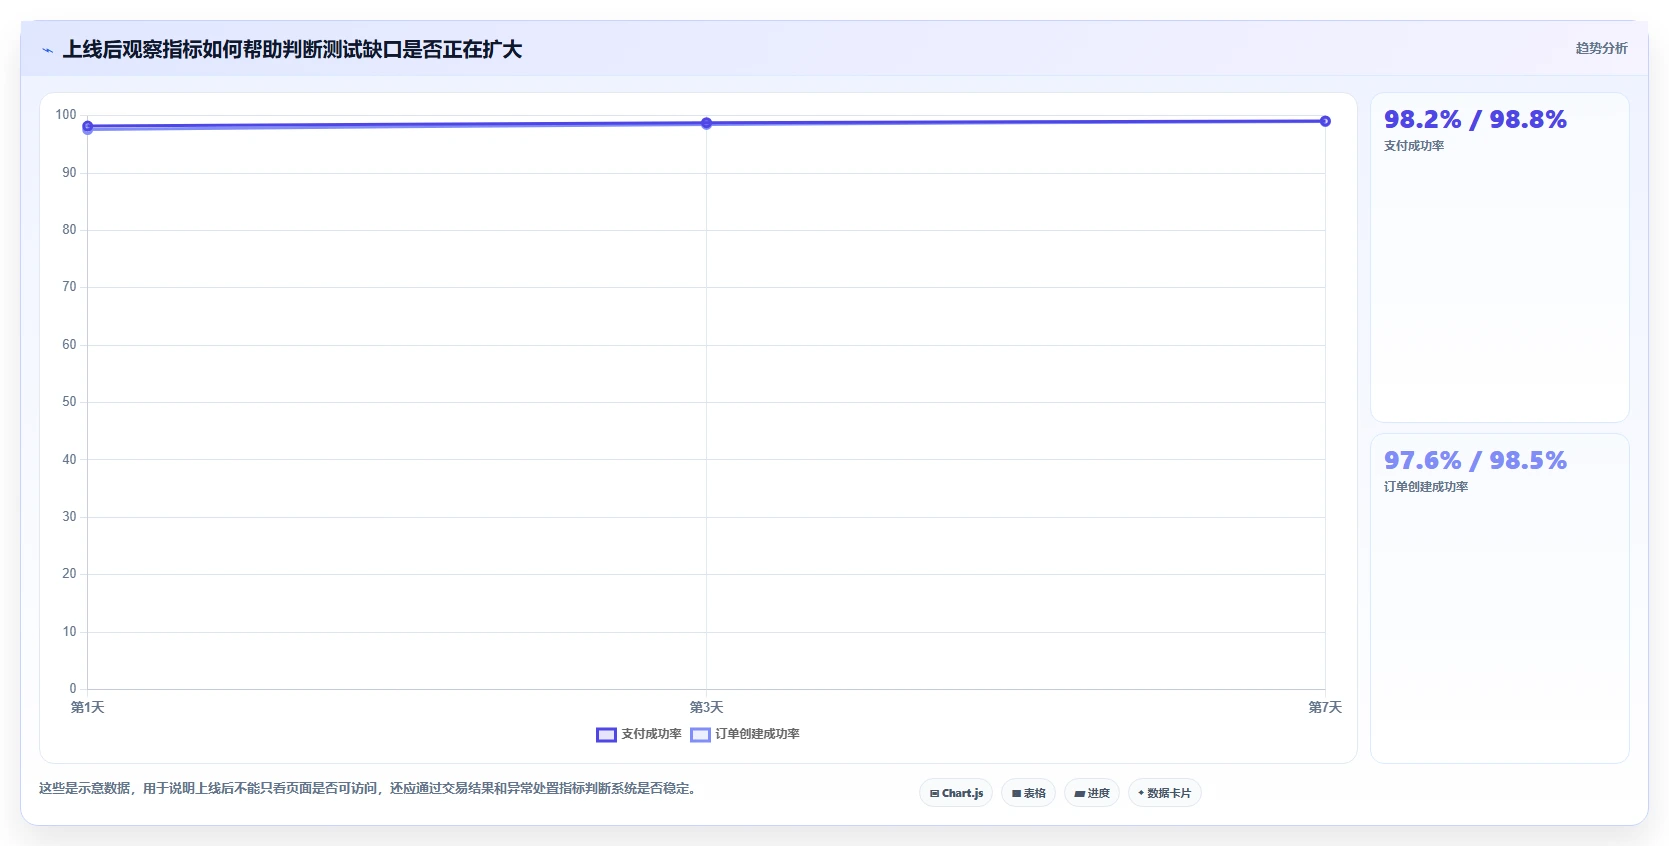Viewport: 1669px width, 846px height.
Task: Click the 第7天 axis label
Action: coord(1325,707)
